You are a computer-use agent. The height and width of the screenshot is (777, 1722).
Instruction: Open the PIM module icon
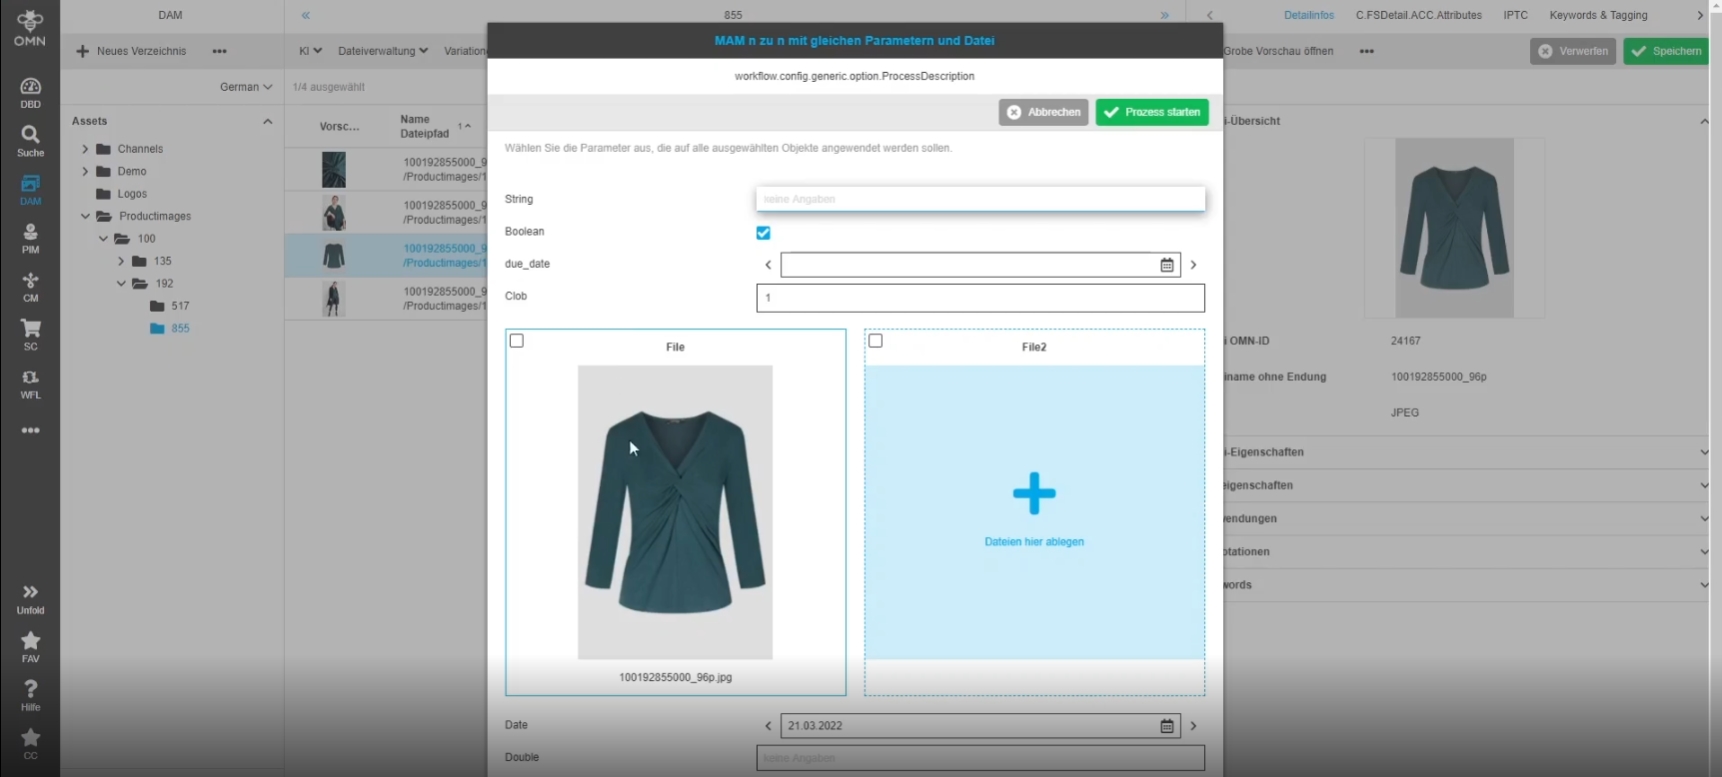(x=30, y=238)
